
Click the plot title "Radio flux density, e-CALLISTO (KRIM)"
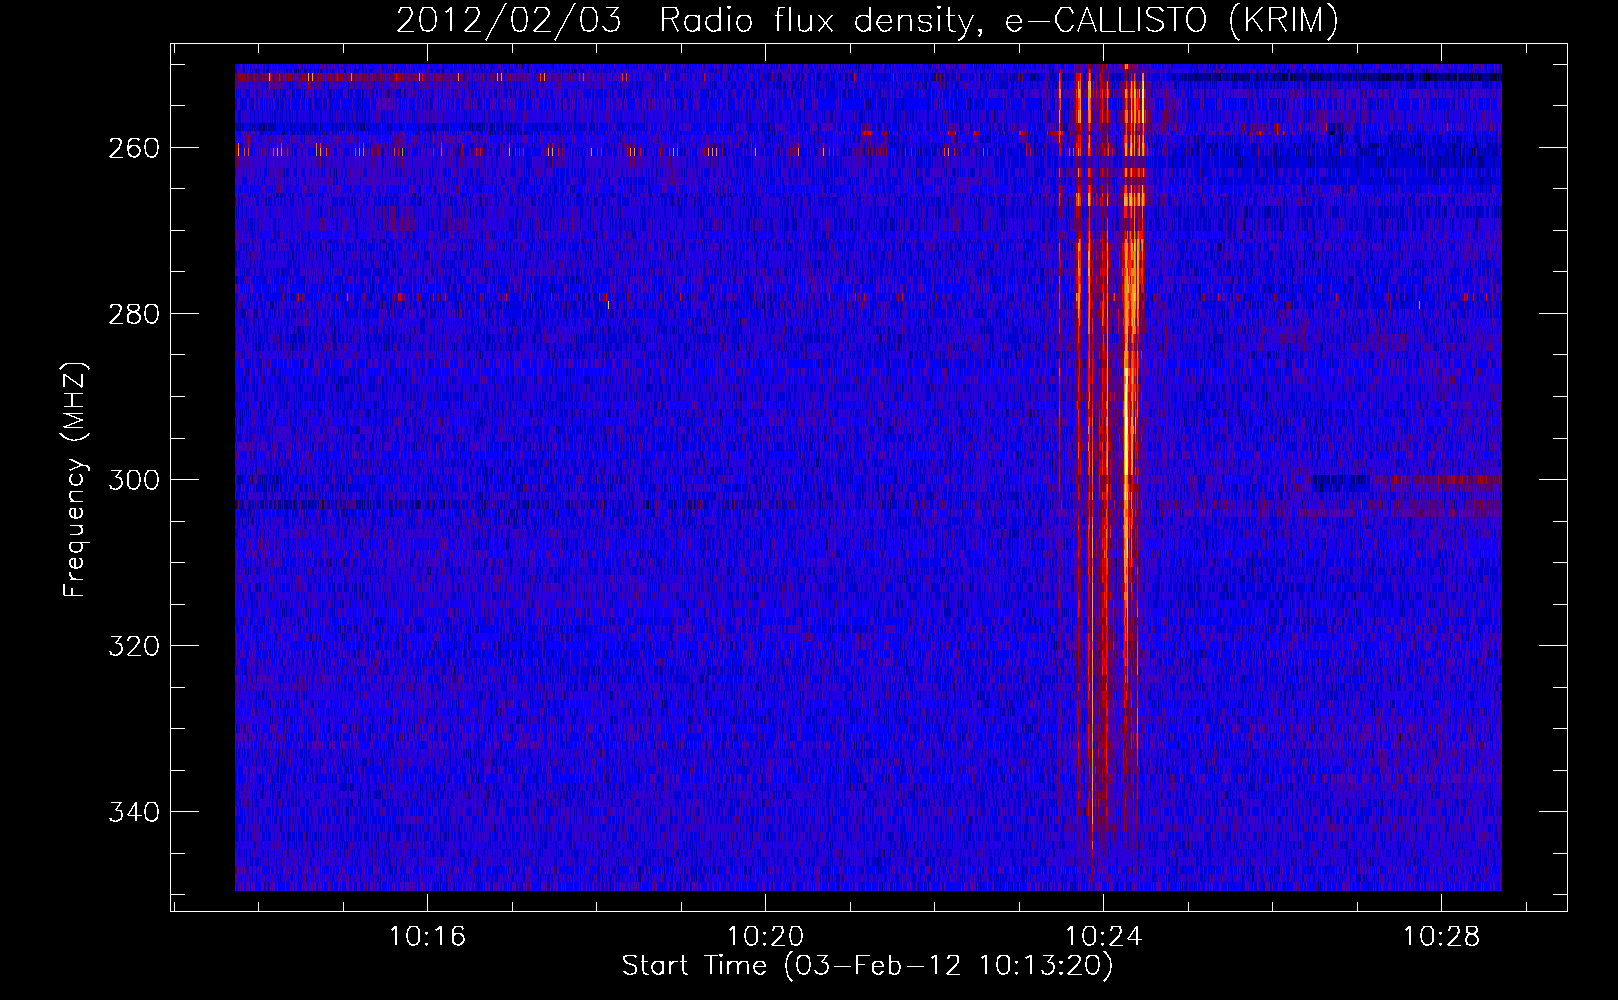[999, 21]
